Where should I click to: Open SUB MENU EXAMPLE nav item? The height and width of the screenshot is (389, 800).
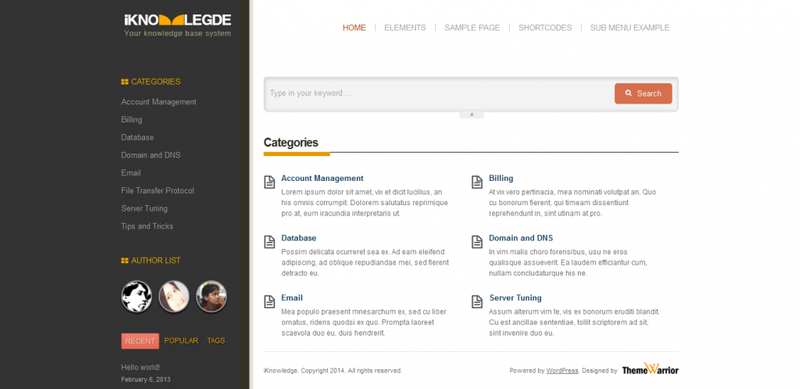pos(630,28)
